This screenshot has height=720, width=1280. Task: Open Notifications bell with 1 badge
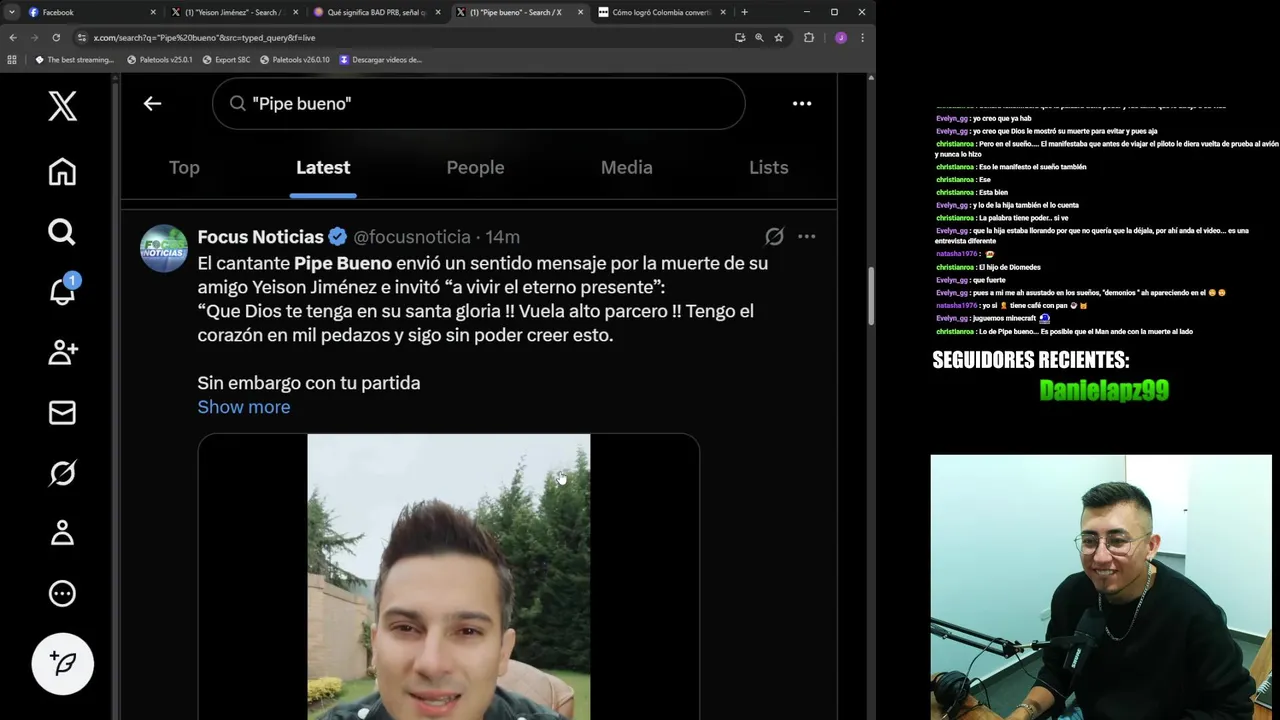point(62,290)
